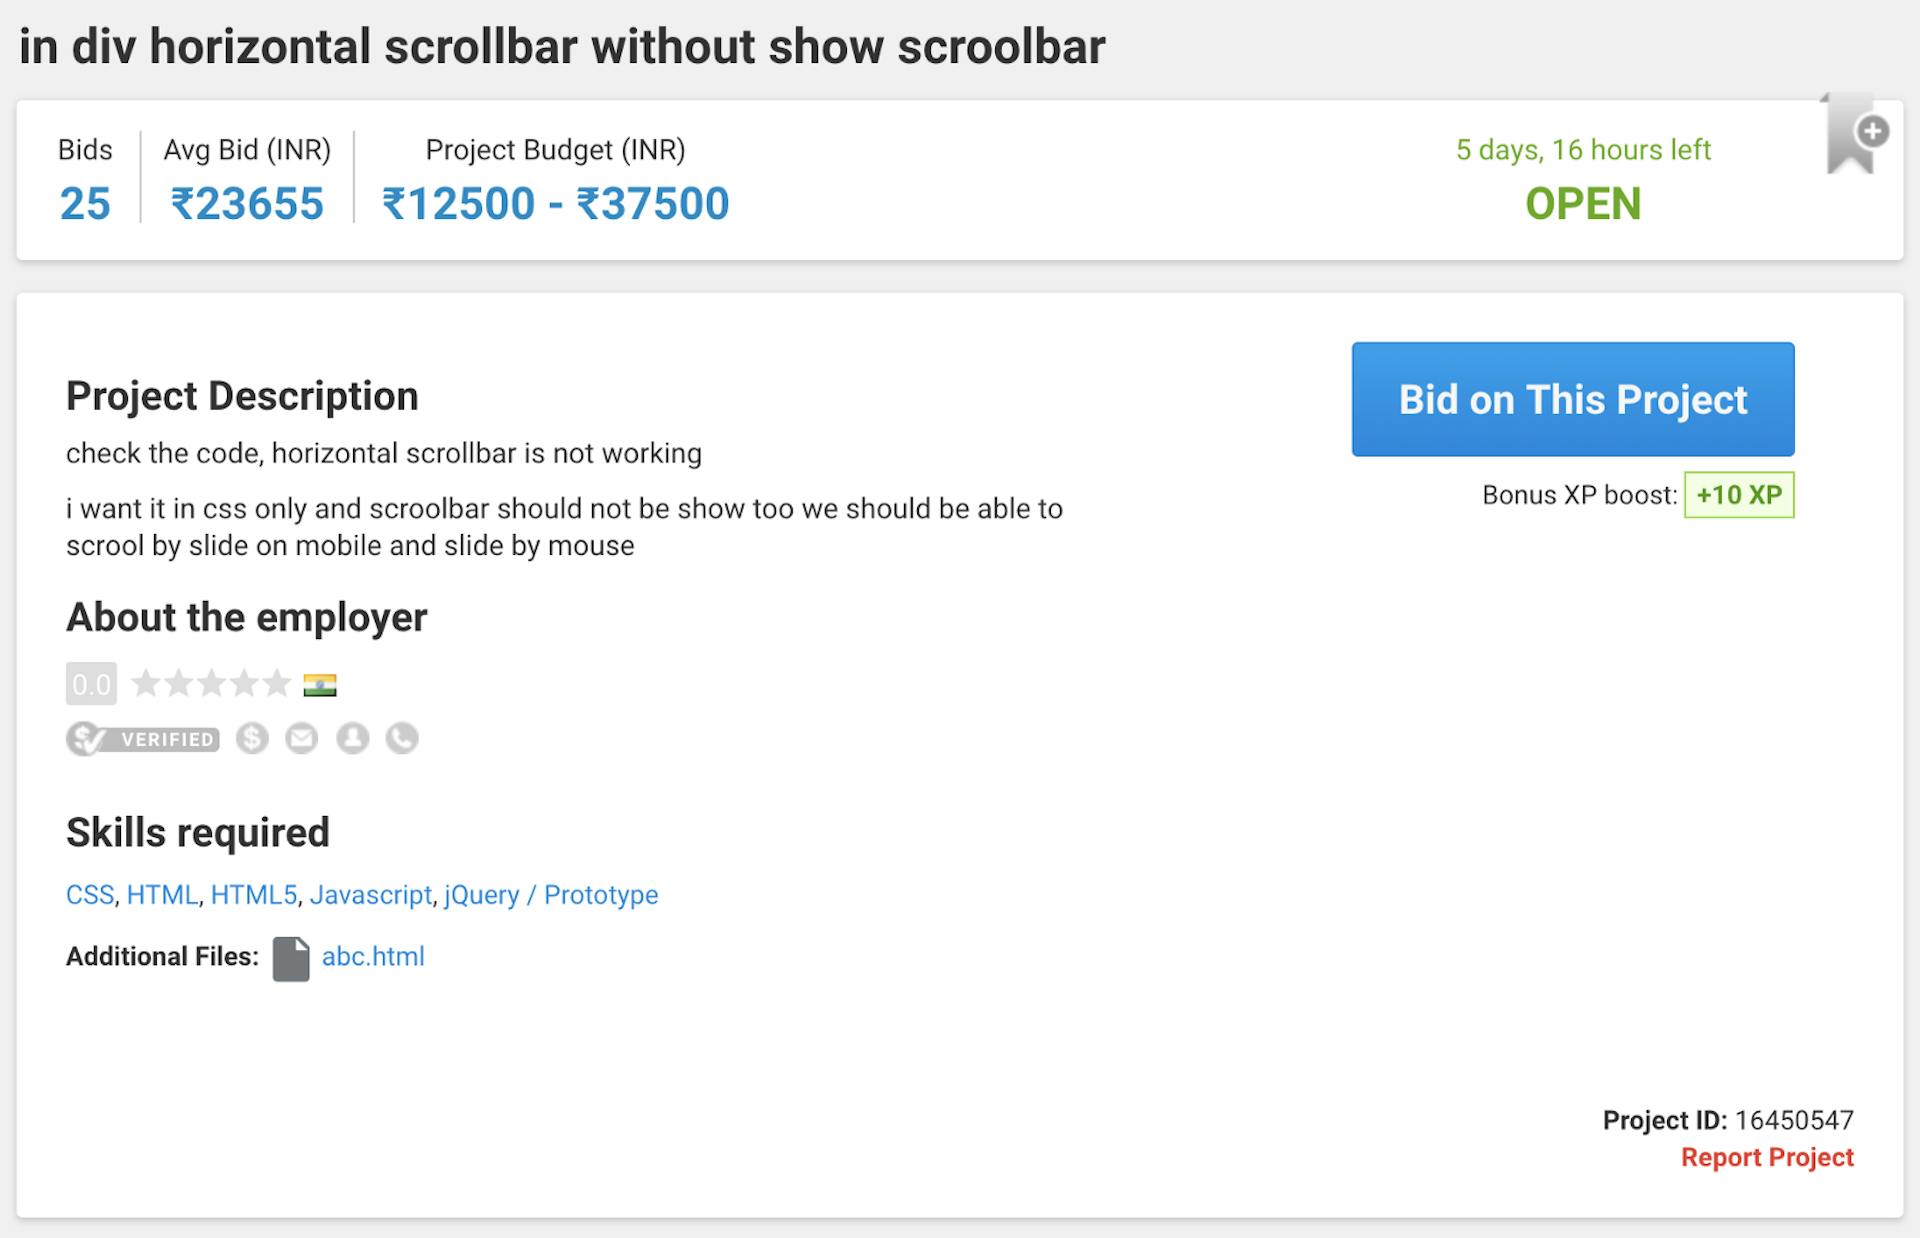The image size is (1920, 1238).
Task: Click the phone-verified handset icon
Action: pyautogui.click(x=402, y=738)
